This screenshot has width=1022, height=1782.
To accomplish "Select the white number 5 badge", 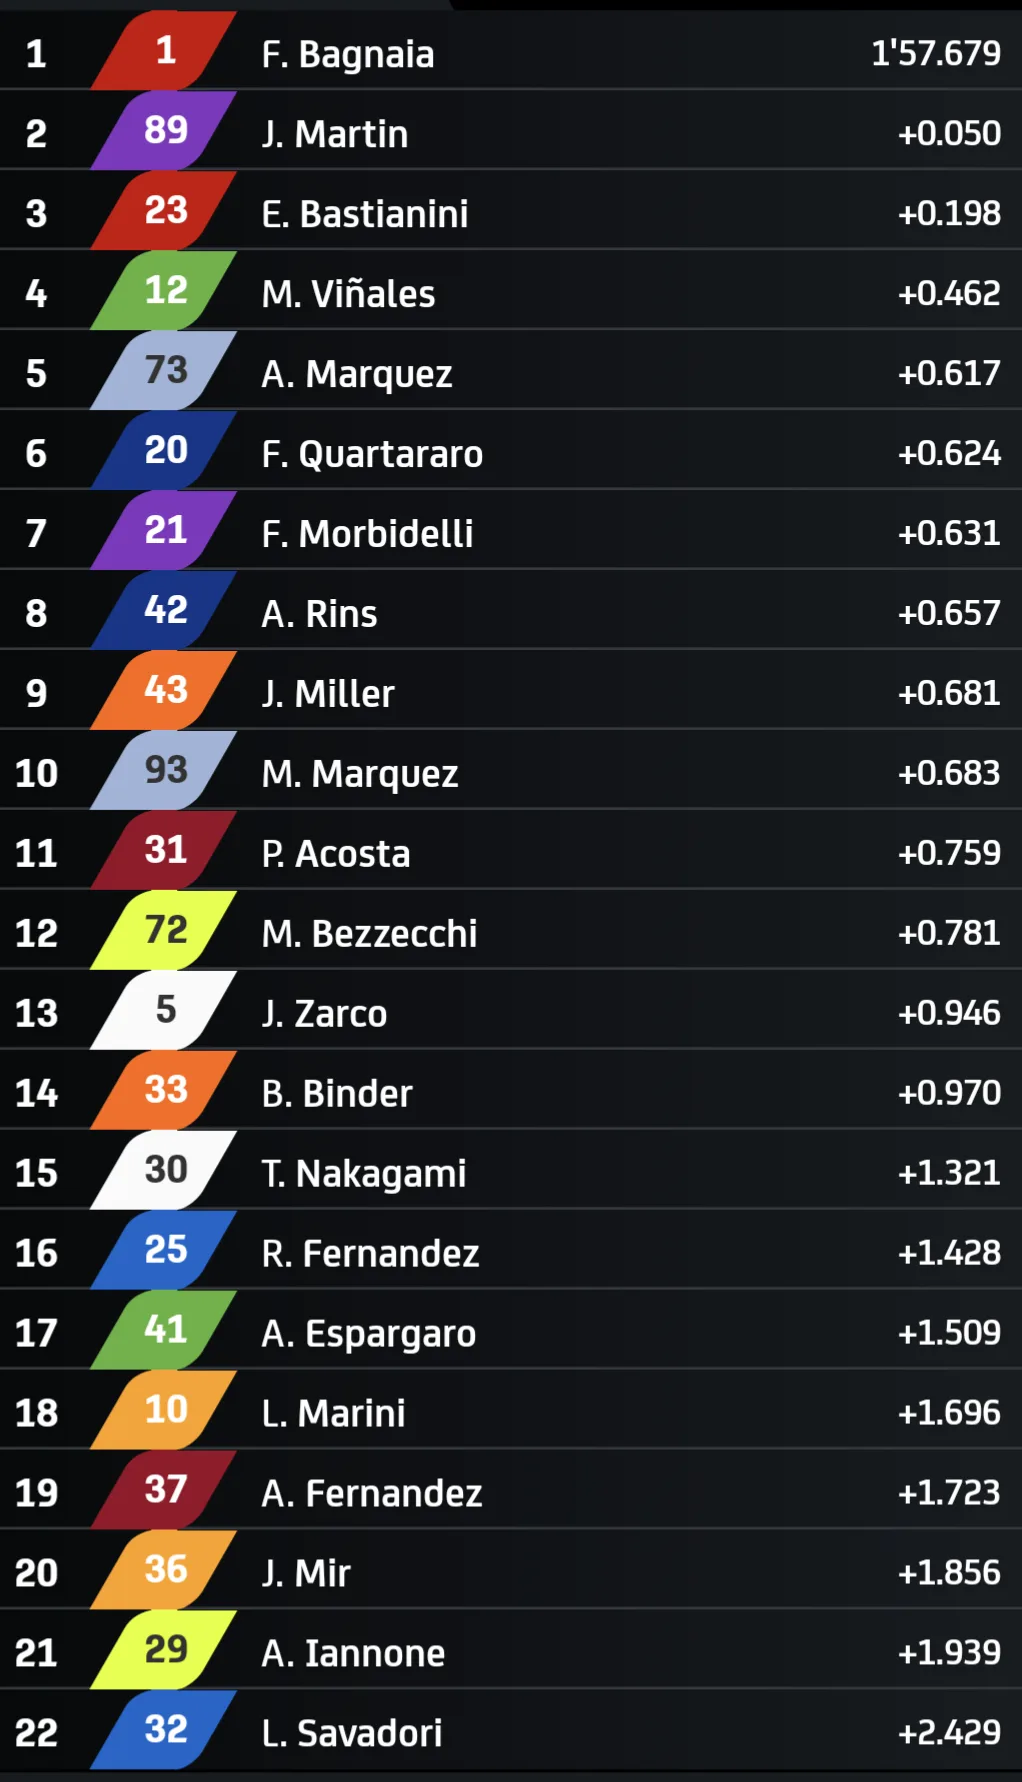I will coord(165,1010).
